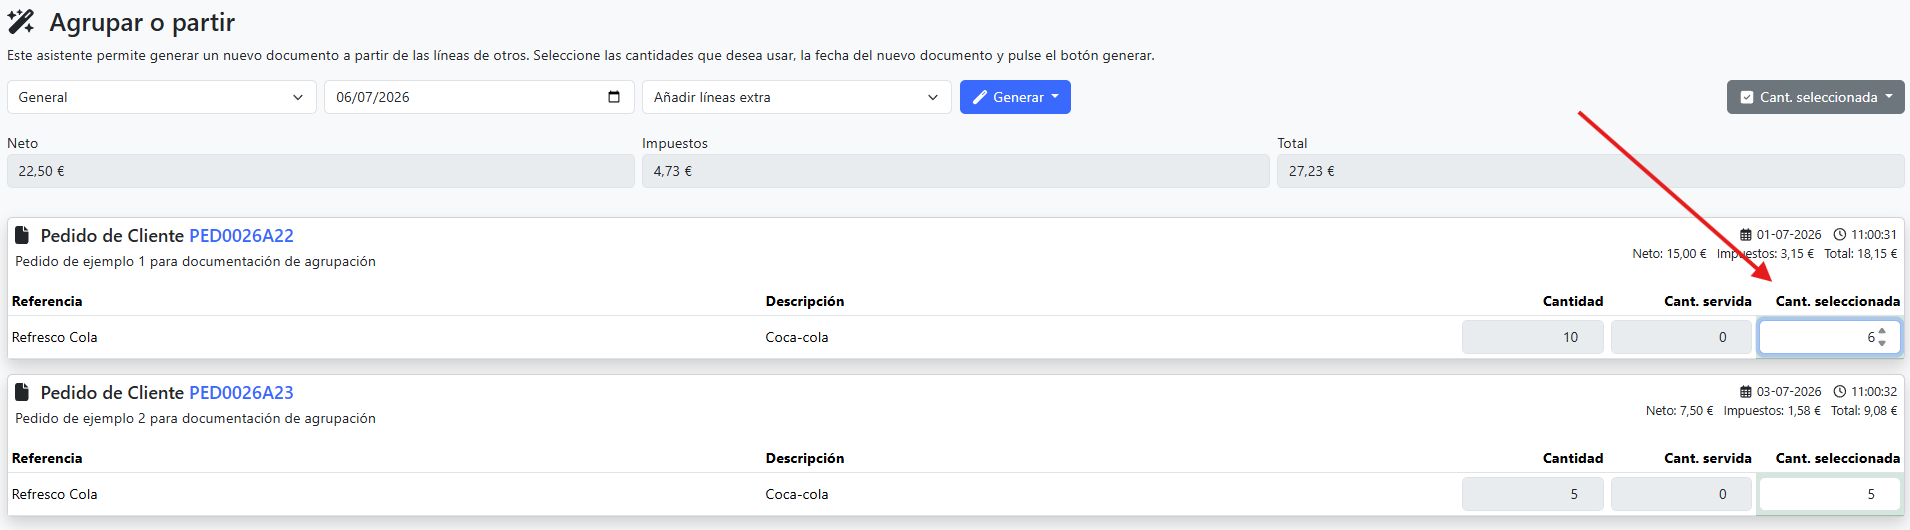The height and width of the screenshot is (530, 1910).
Task: Increase selected quantity with the up spinner arrow
Action: (x=1882, y=331)
